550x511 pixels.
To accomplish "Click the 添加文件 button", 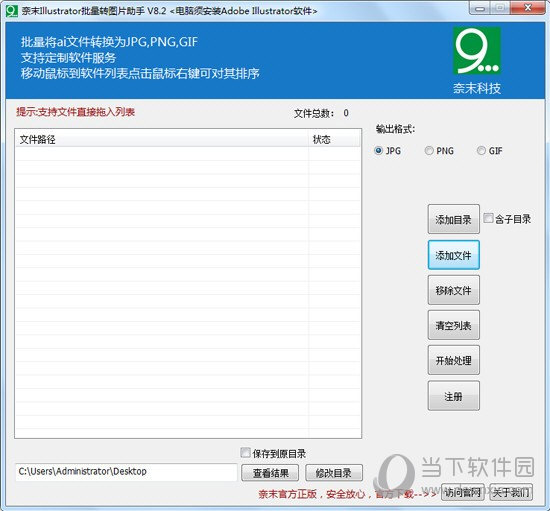I will point(453,255).
